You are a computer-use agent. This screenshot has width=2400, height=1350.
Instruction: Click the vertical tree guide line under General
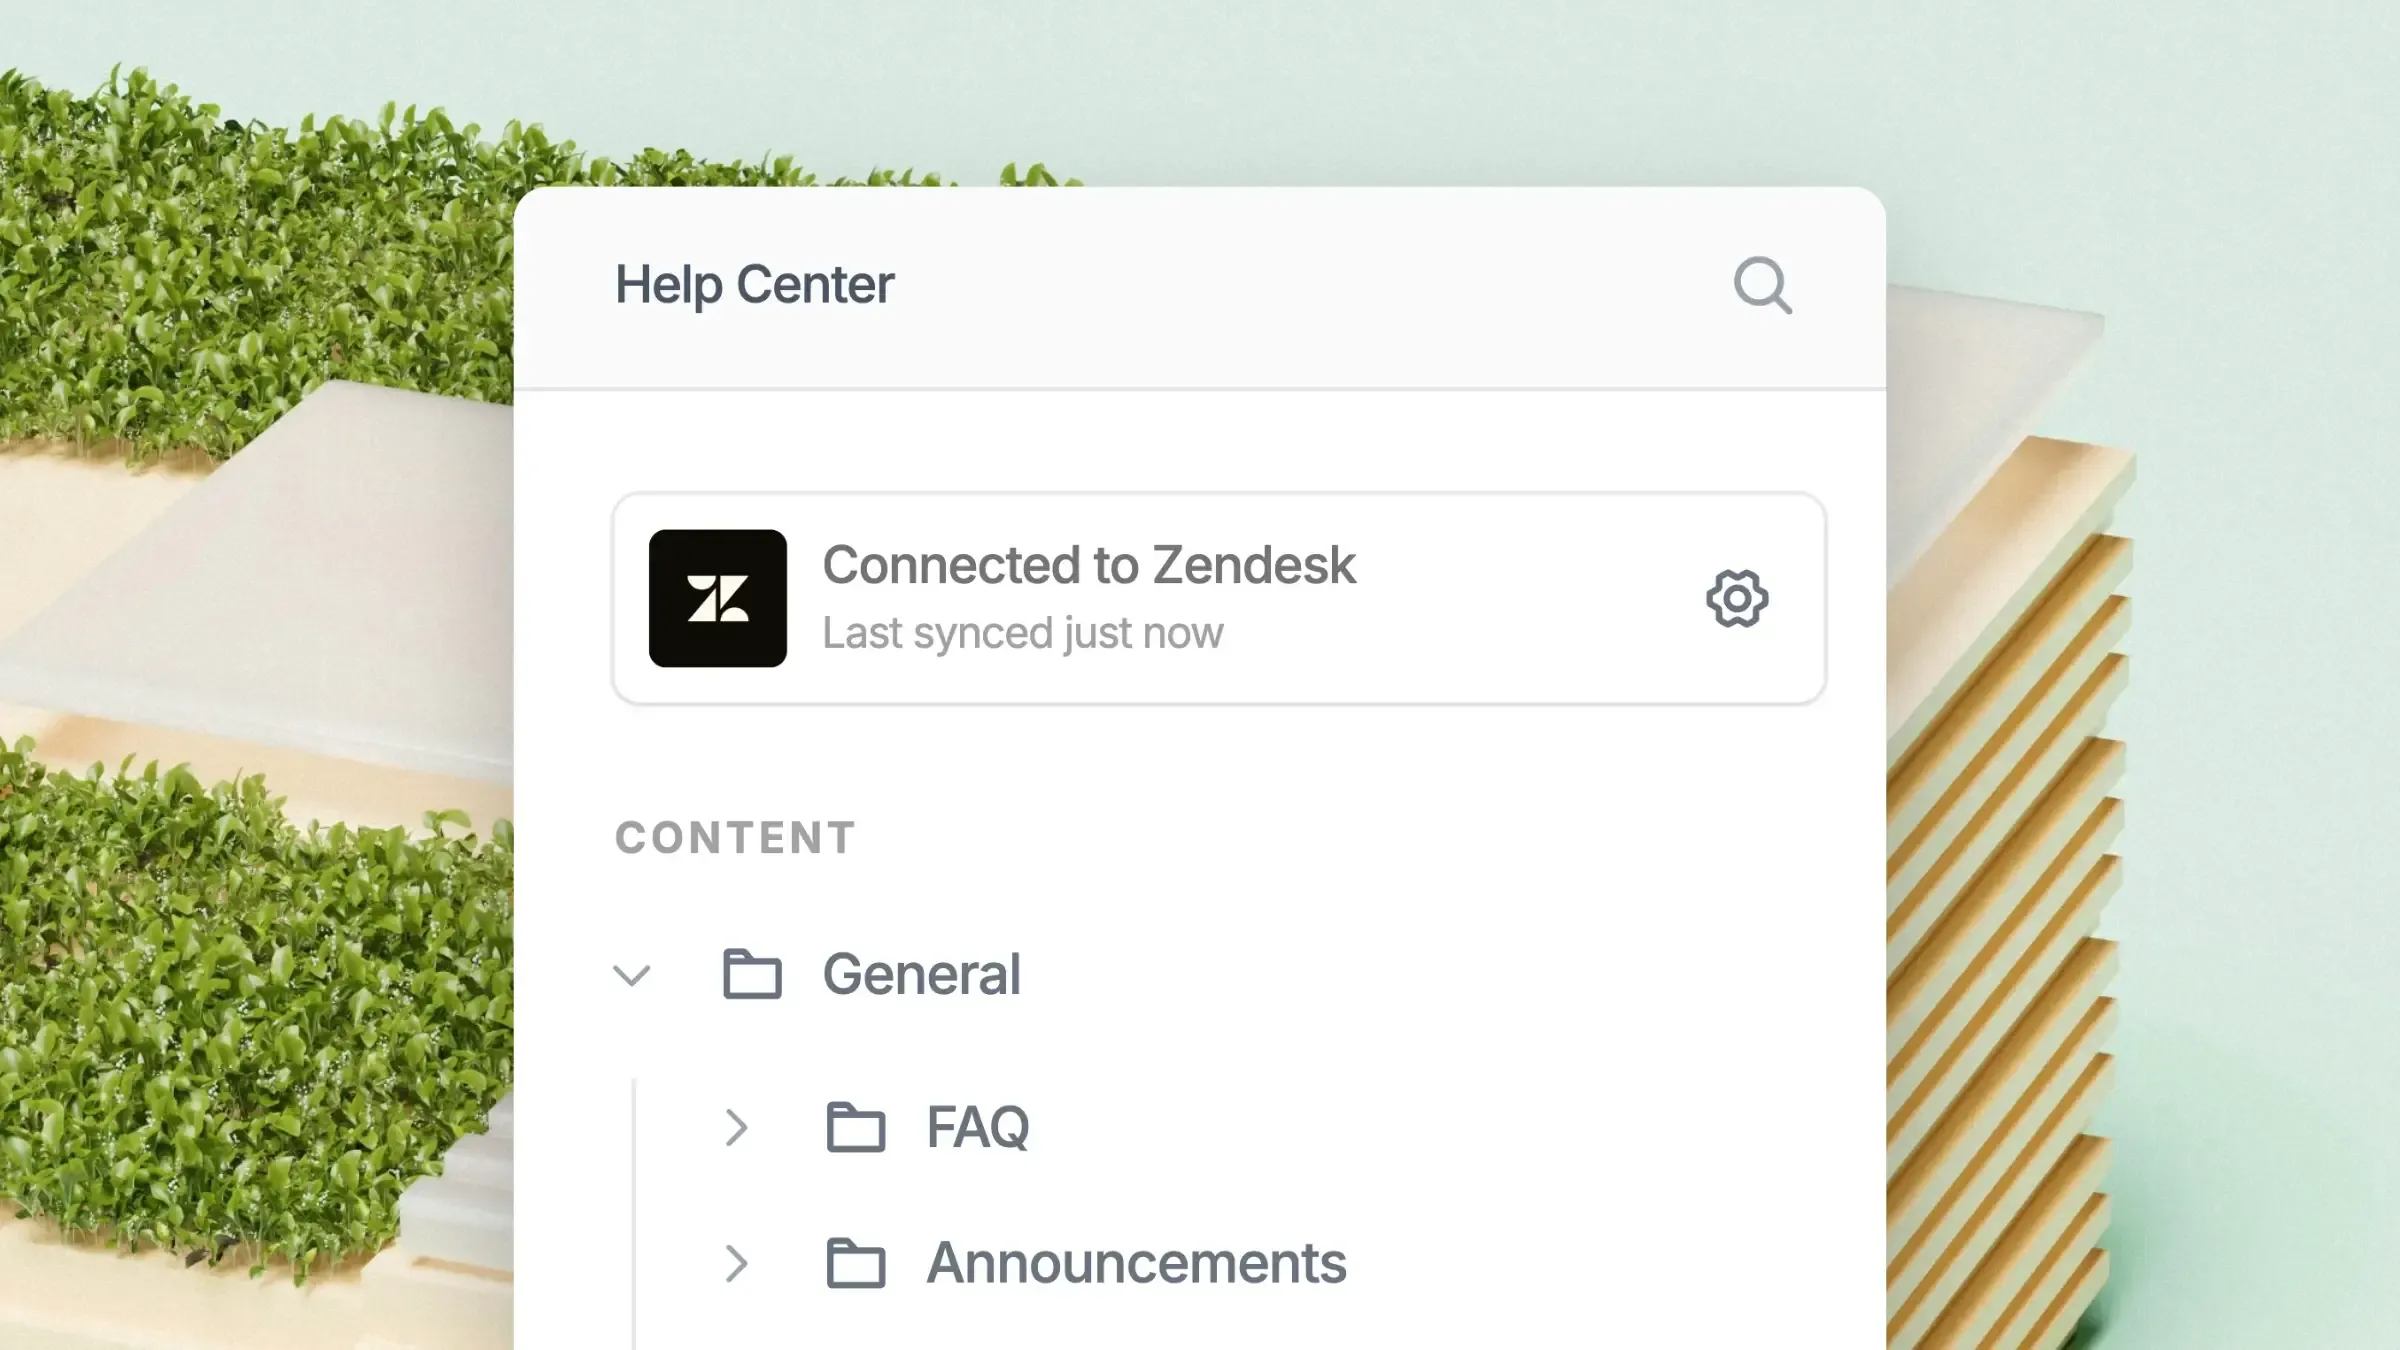coord(634,1200)
